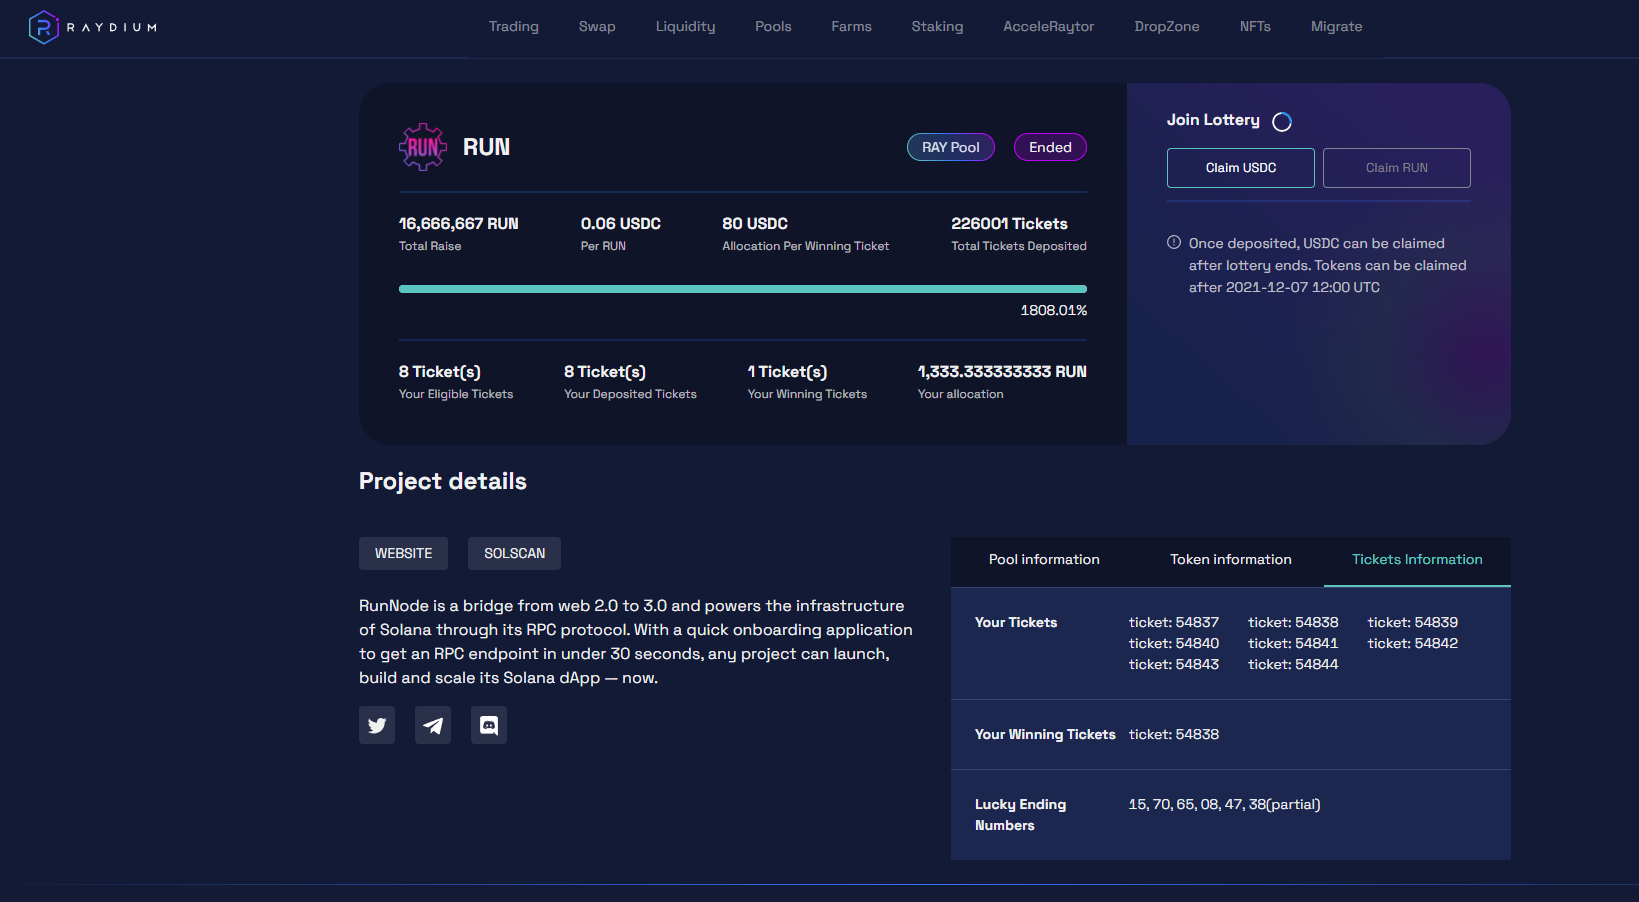The image size is (1639, 902).
Task: Open the project WEBSITE button
Action: tap(404, 554)
